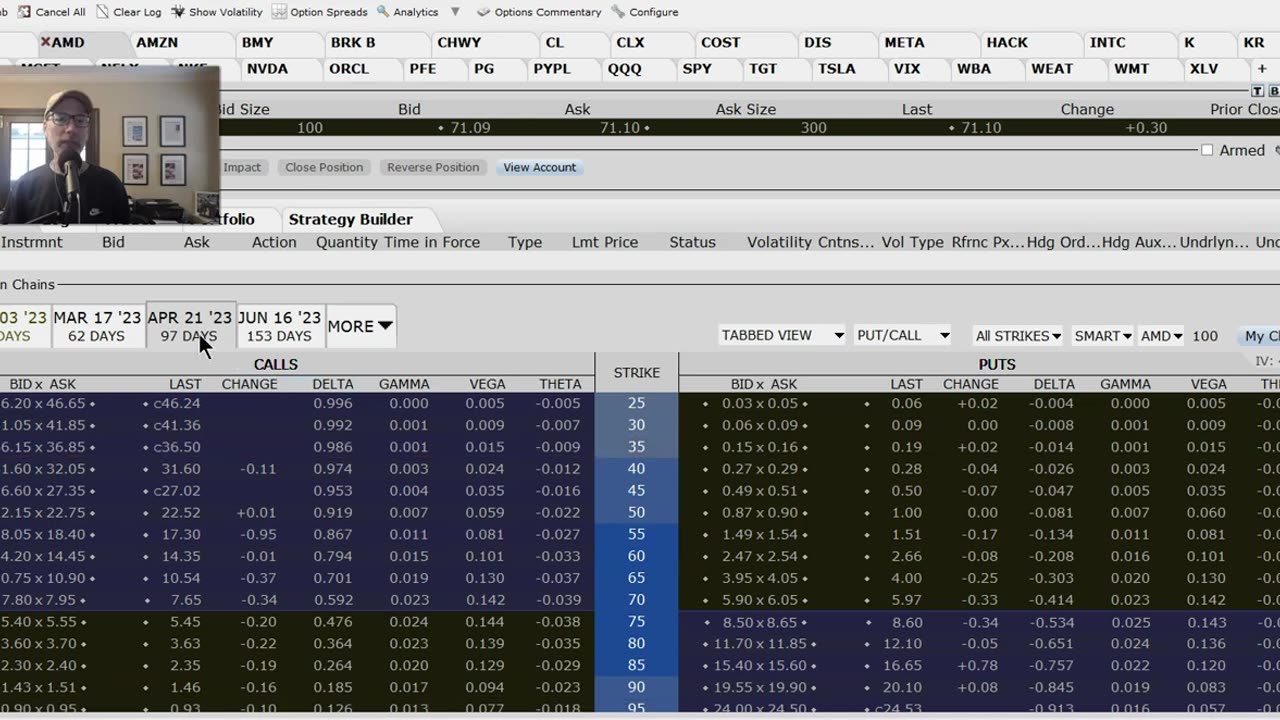Viewport: 1280px width, 720px height.
Task: Click the Reverse Position button
Action: [433, 167]
